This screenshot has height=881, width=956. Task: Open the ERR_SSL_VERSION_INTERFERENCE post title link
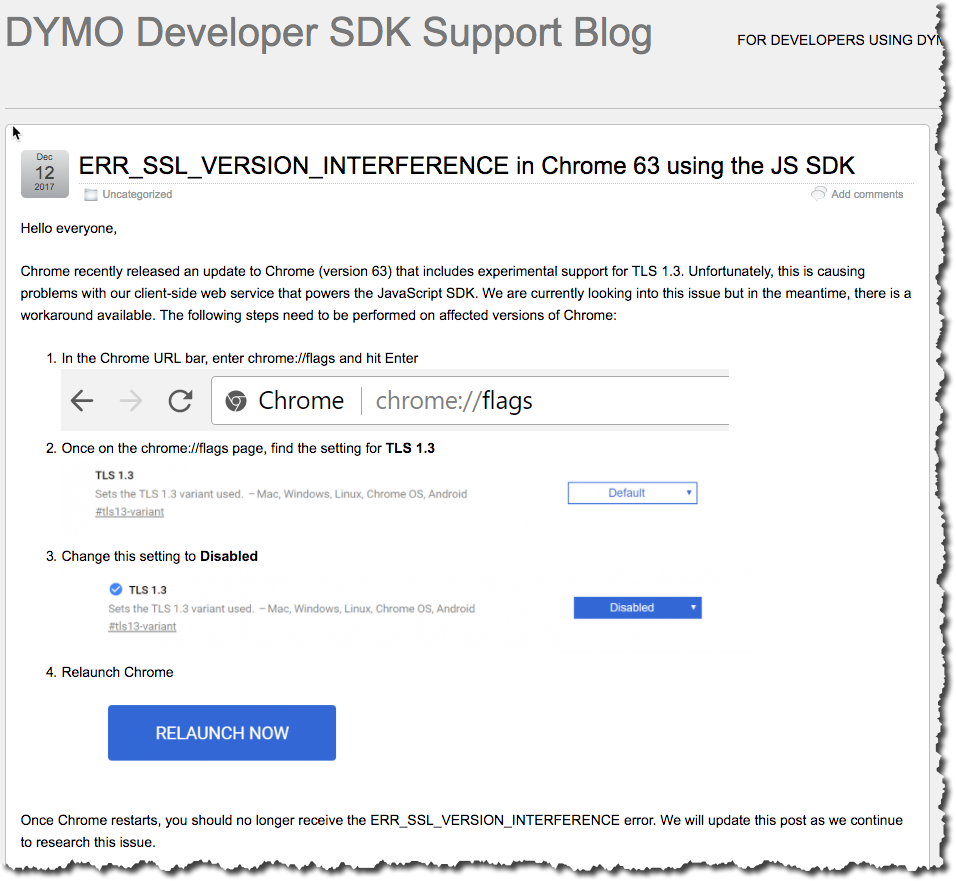click(466, 166)
